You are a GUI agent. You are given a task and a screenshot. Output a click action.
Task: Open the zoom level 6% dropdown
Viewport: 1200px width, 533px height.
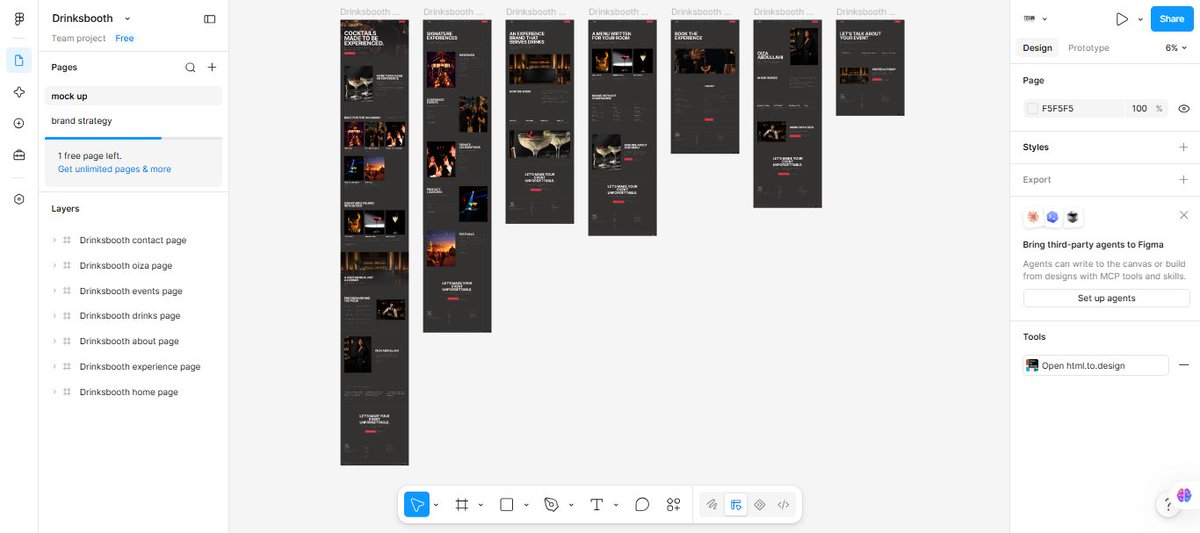tap(1176, 48)
